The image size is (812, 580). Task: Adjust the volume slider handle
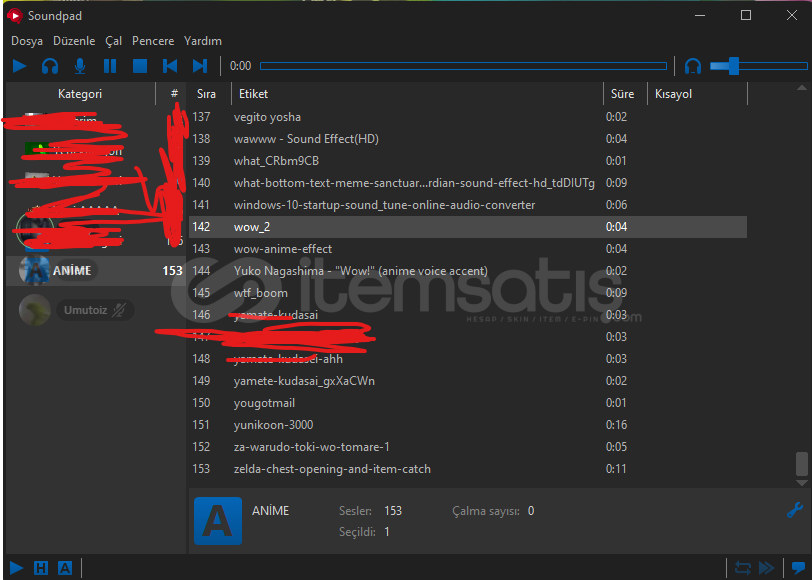tap(734, 66)
